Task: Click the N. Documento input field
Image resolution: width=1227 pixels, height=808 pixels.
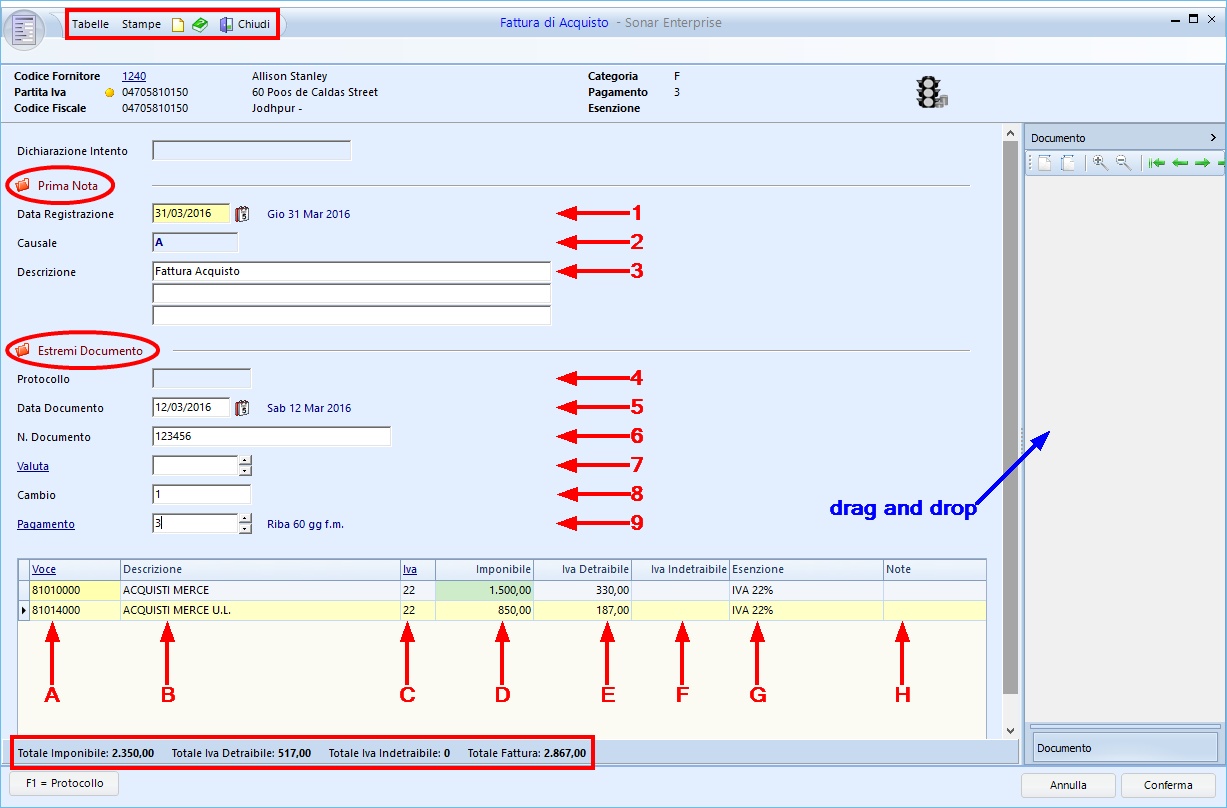Action: 271,437
